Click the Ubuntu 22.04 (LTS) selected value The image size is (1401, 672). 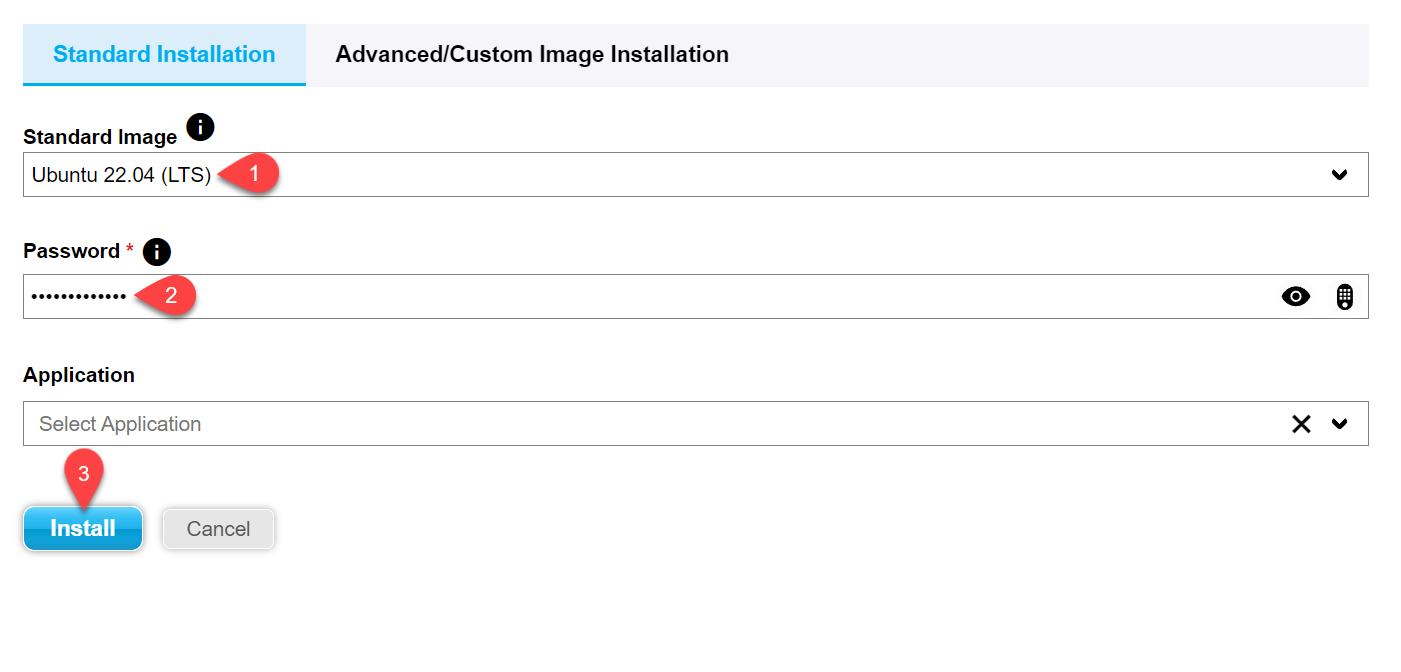pyautogui.click(x=121, y=175)
